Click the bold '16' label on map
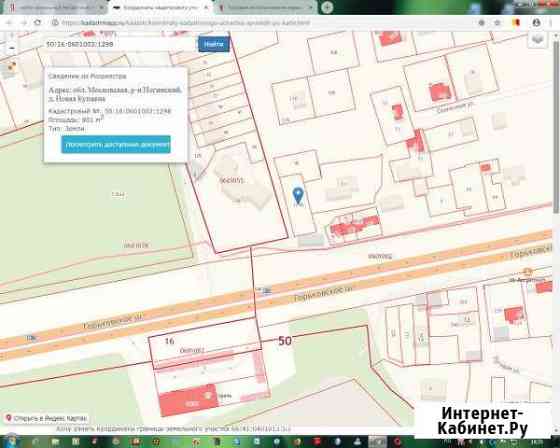 point(169,341)
